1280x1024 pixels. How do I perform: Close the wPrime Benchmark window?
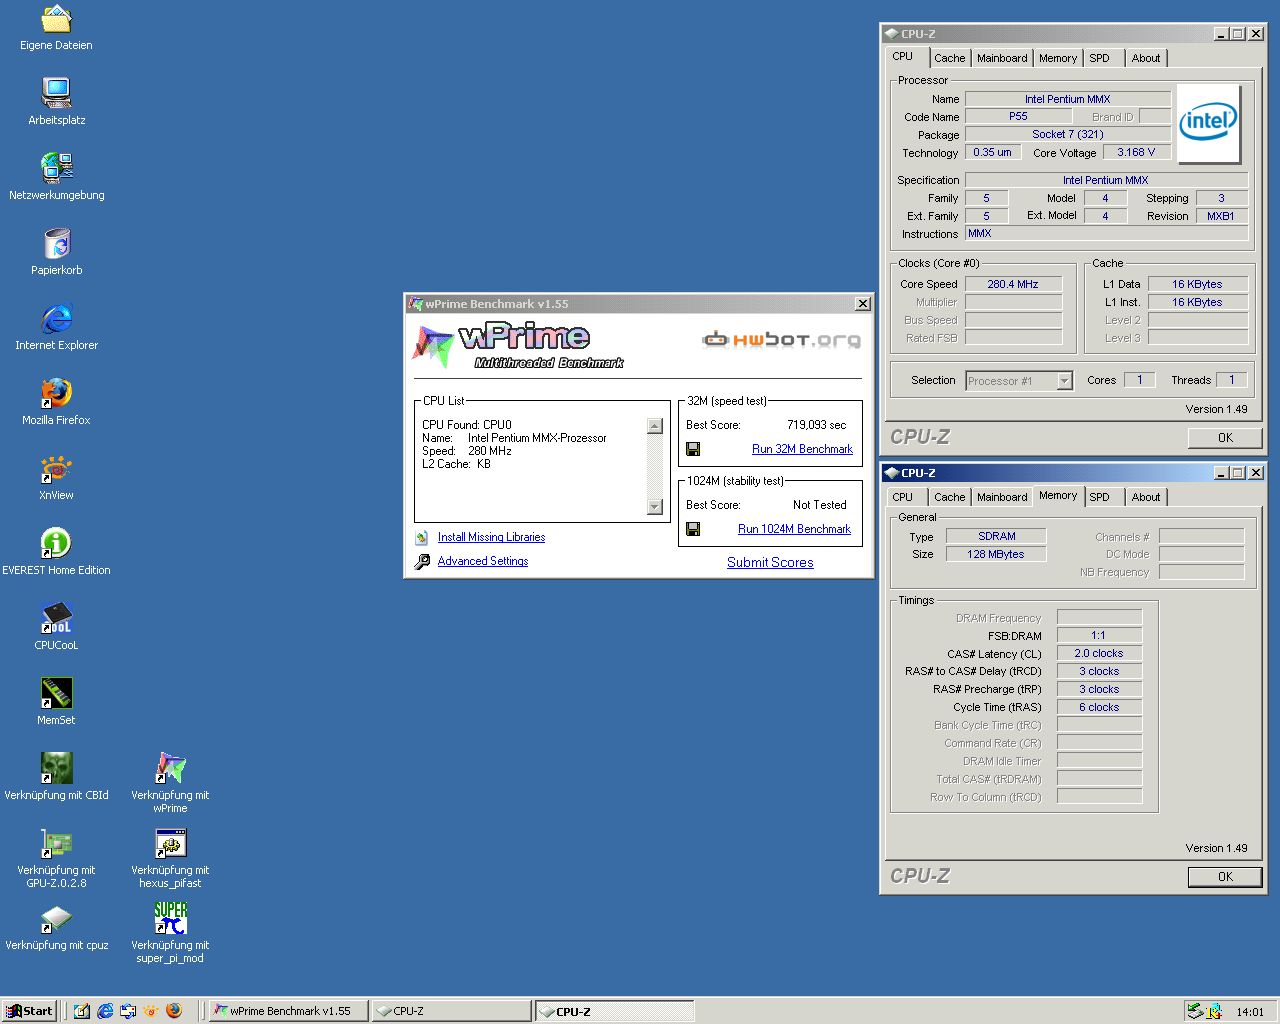point(863,304)
